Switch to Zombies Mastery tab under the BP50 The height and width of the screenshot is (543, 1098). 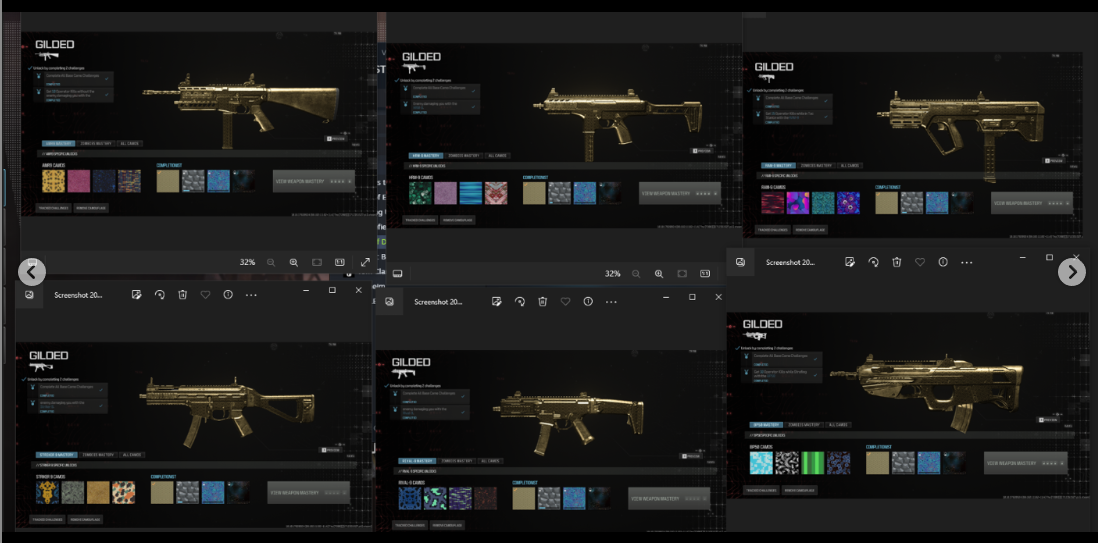(804, 425)
